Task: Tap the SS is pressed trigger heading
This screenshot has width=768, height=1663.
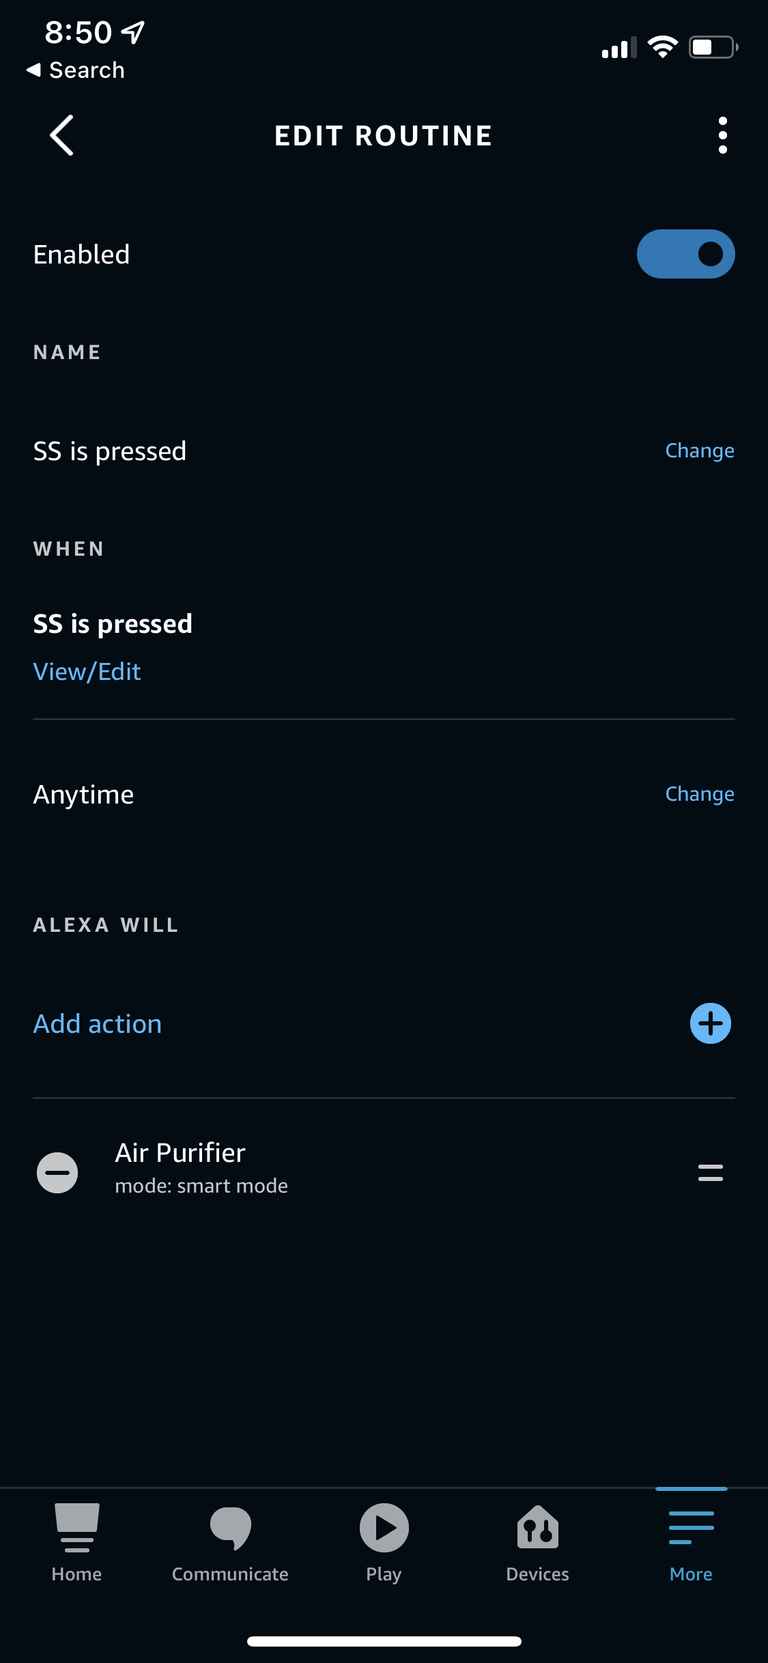Action: tap(113, 624)
